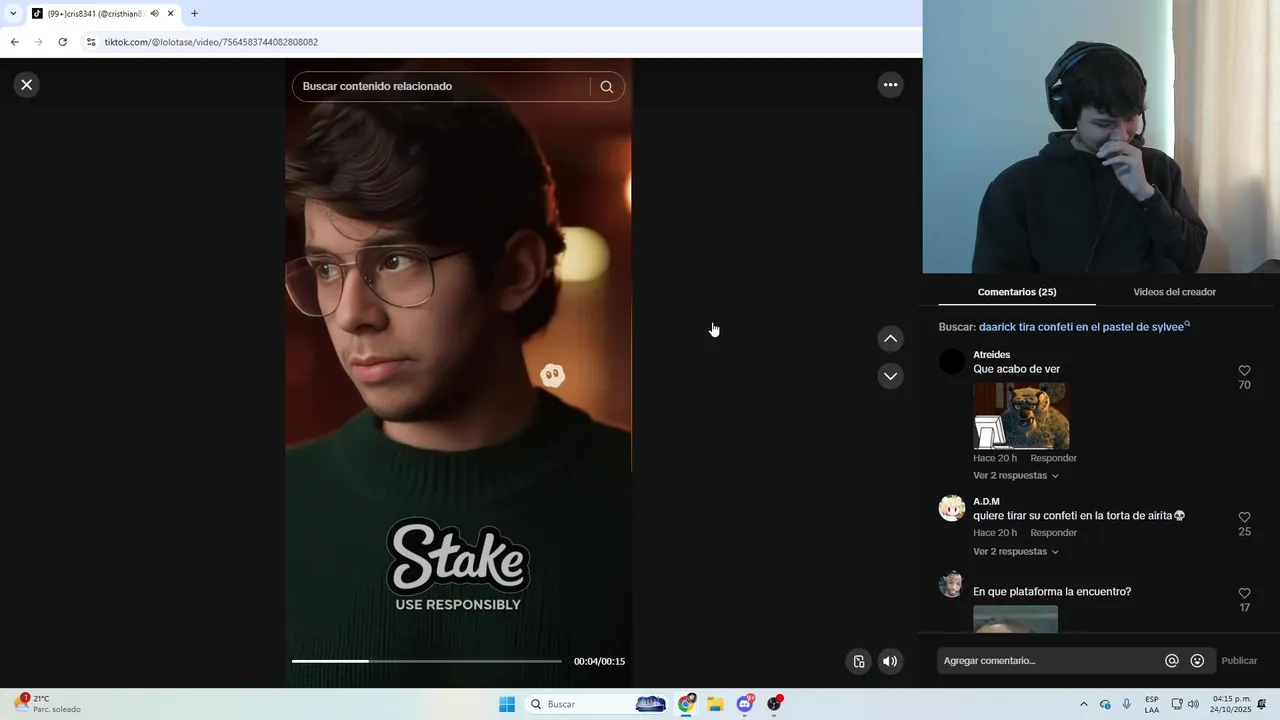Open the image sticker in Atreides comment
The height and width of the screenshot is (720, 1280).
(x=1021, y=416)
